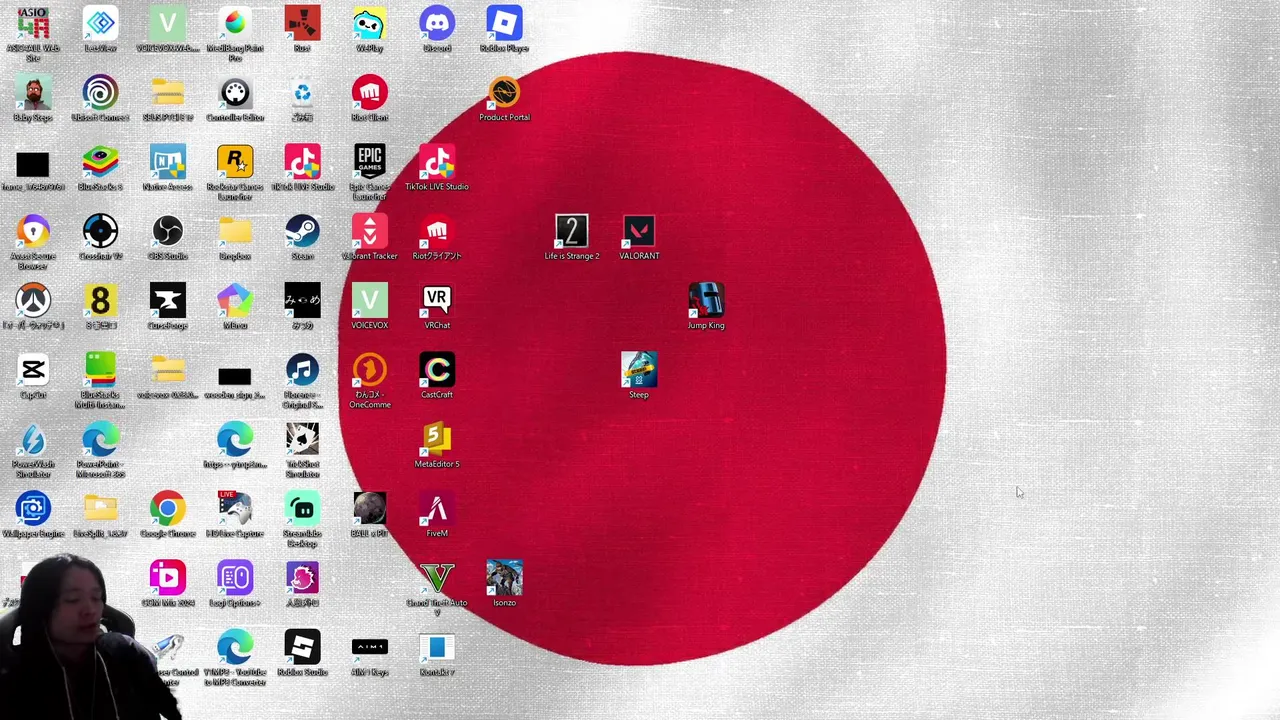Image resolution: width=1280 pixels, height=720 pixels.
Task: Launch the MetaEditor 5 shortcut
Action: (x=437, y=440)
